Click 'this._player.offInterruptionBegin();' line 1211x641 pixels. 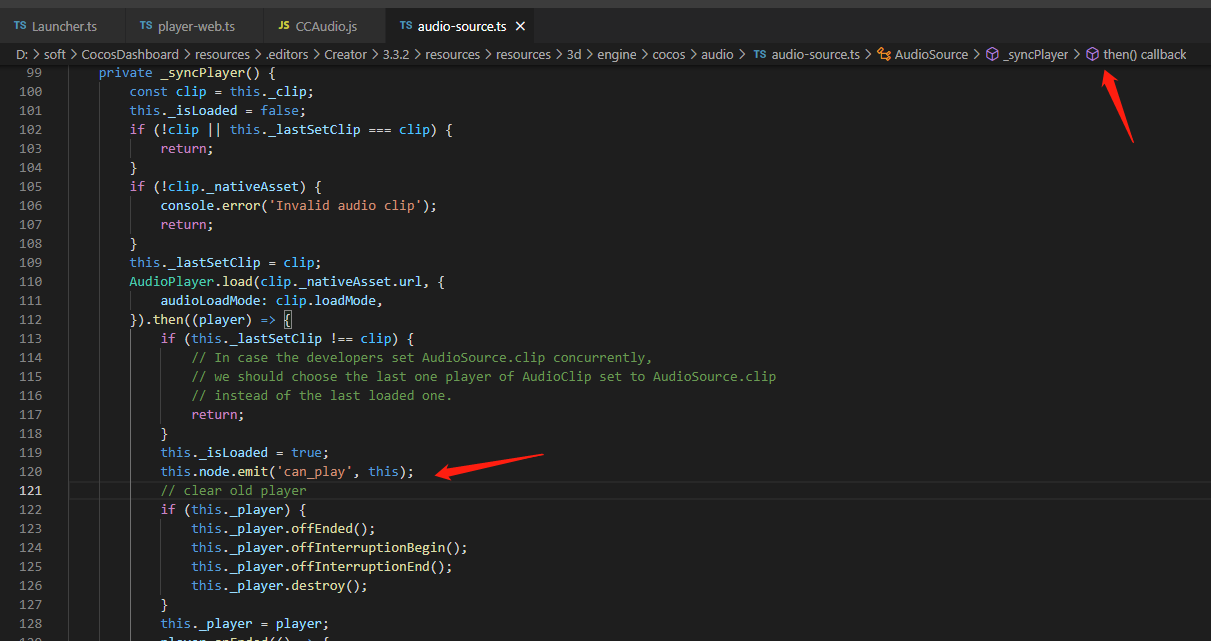329,547
